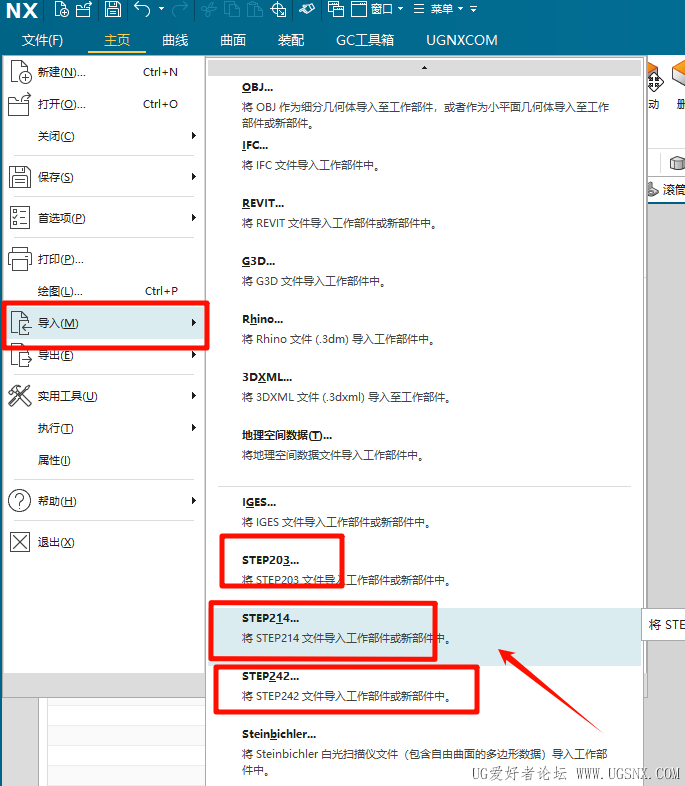This screenshot has width=685, height=786.
Task: Click the 实用工具 wrench icon in menu
Action: point(20,396)
